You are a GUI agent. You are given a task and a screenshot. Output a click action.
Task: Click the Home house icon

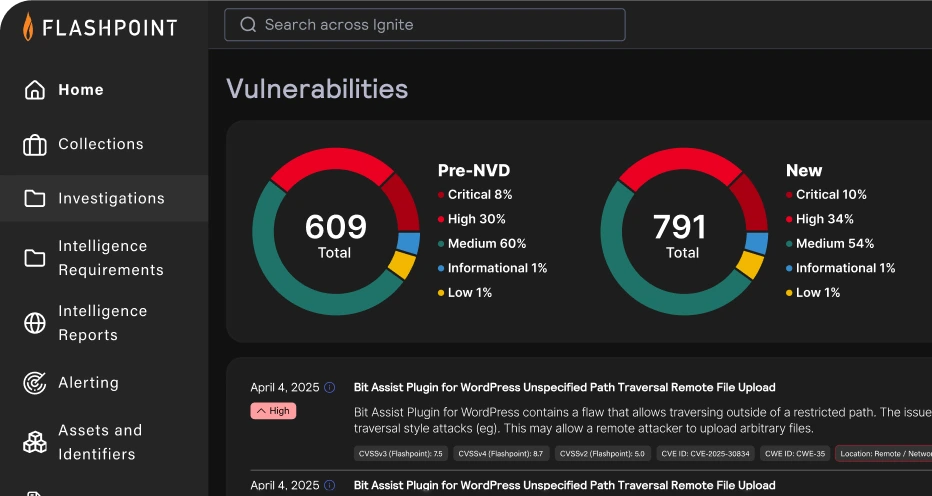[34, 90]
